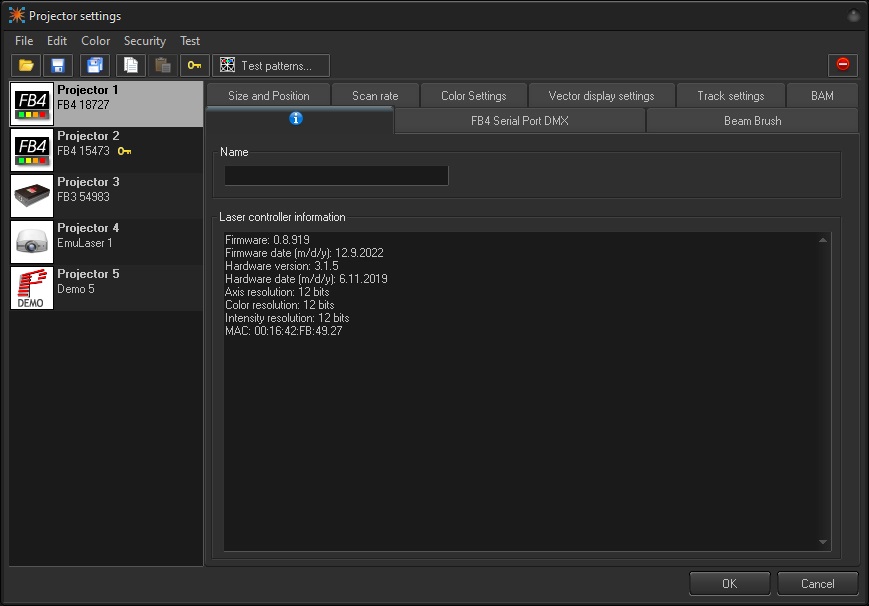
Task: Click the projector Name input field
Action: [x=336, y=176]
